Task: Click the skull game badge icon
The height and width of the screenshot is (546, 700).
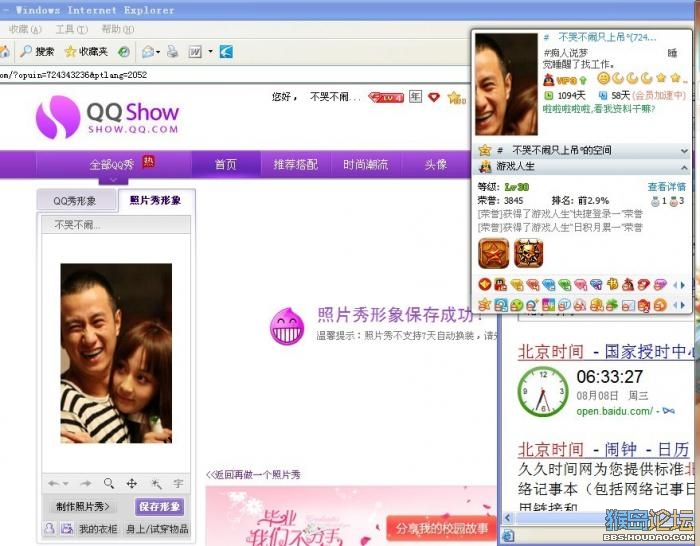Action: pos(529,253)
